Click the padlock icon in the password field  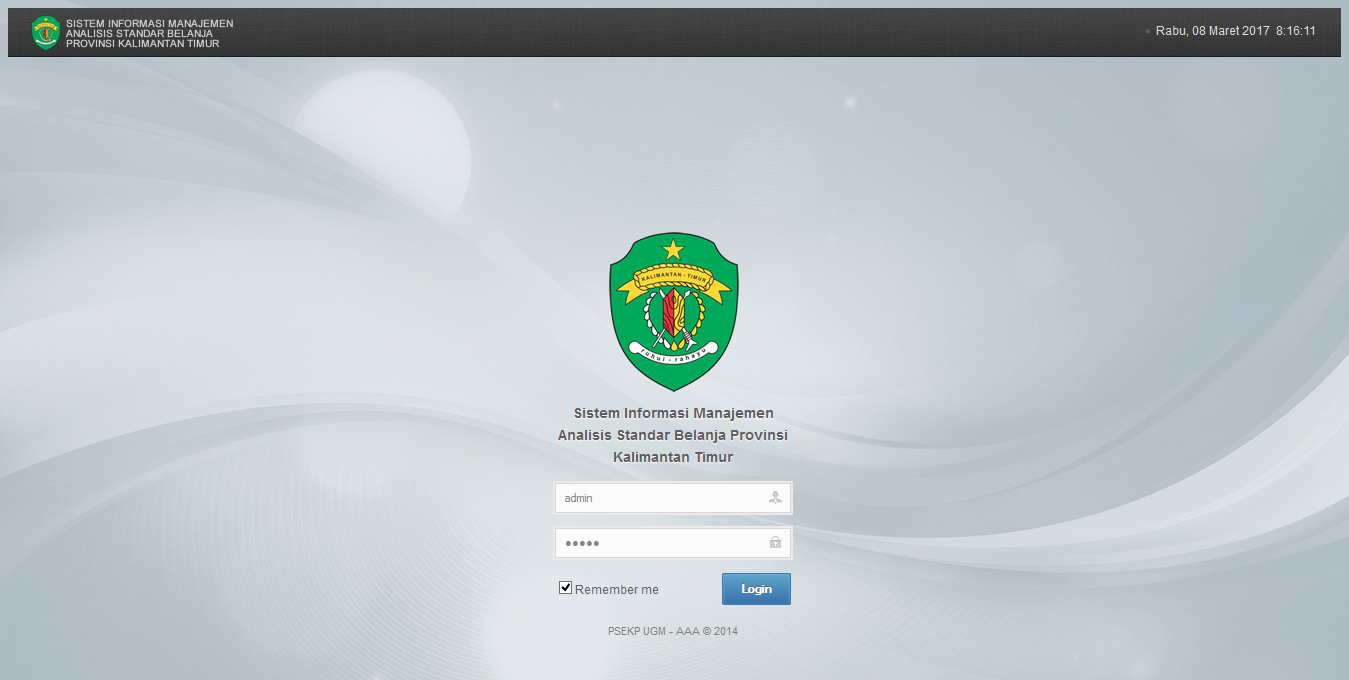click(x=775, y=542)
